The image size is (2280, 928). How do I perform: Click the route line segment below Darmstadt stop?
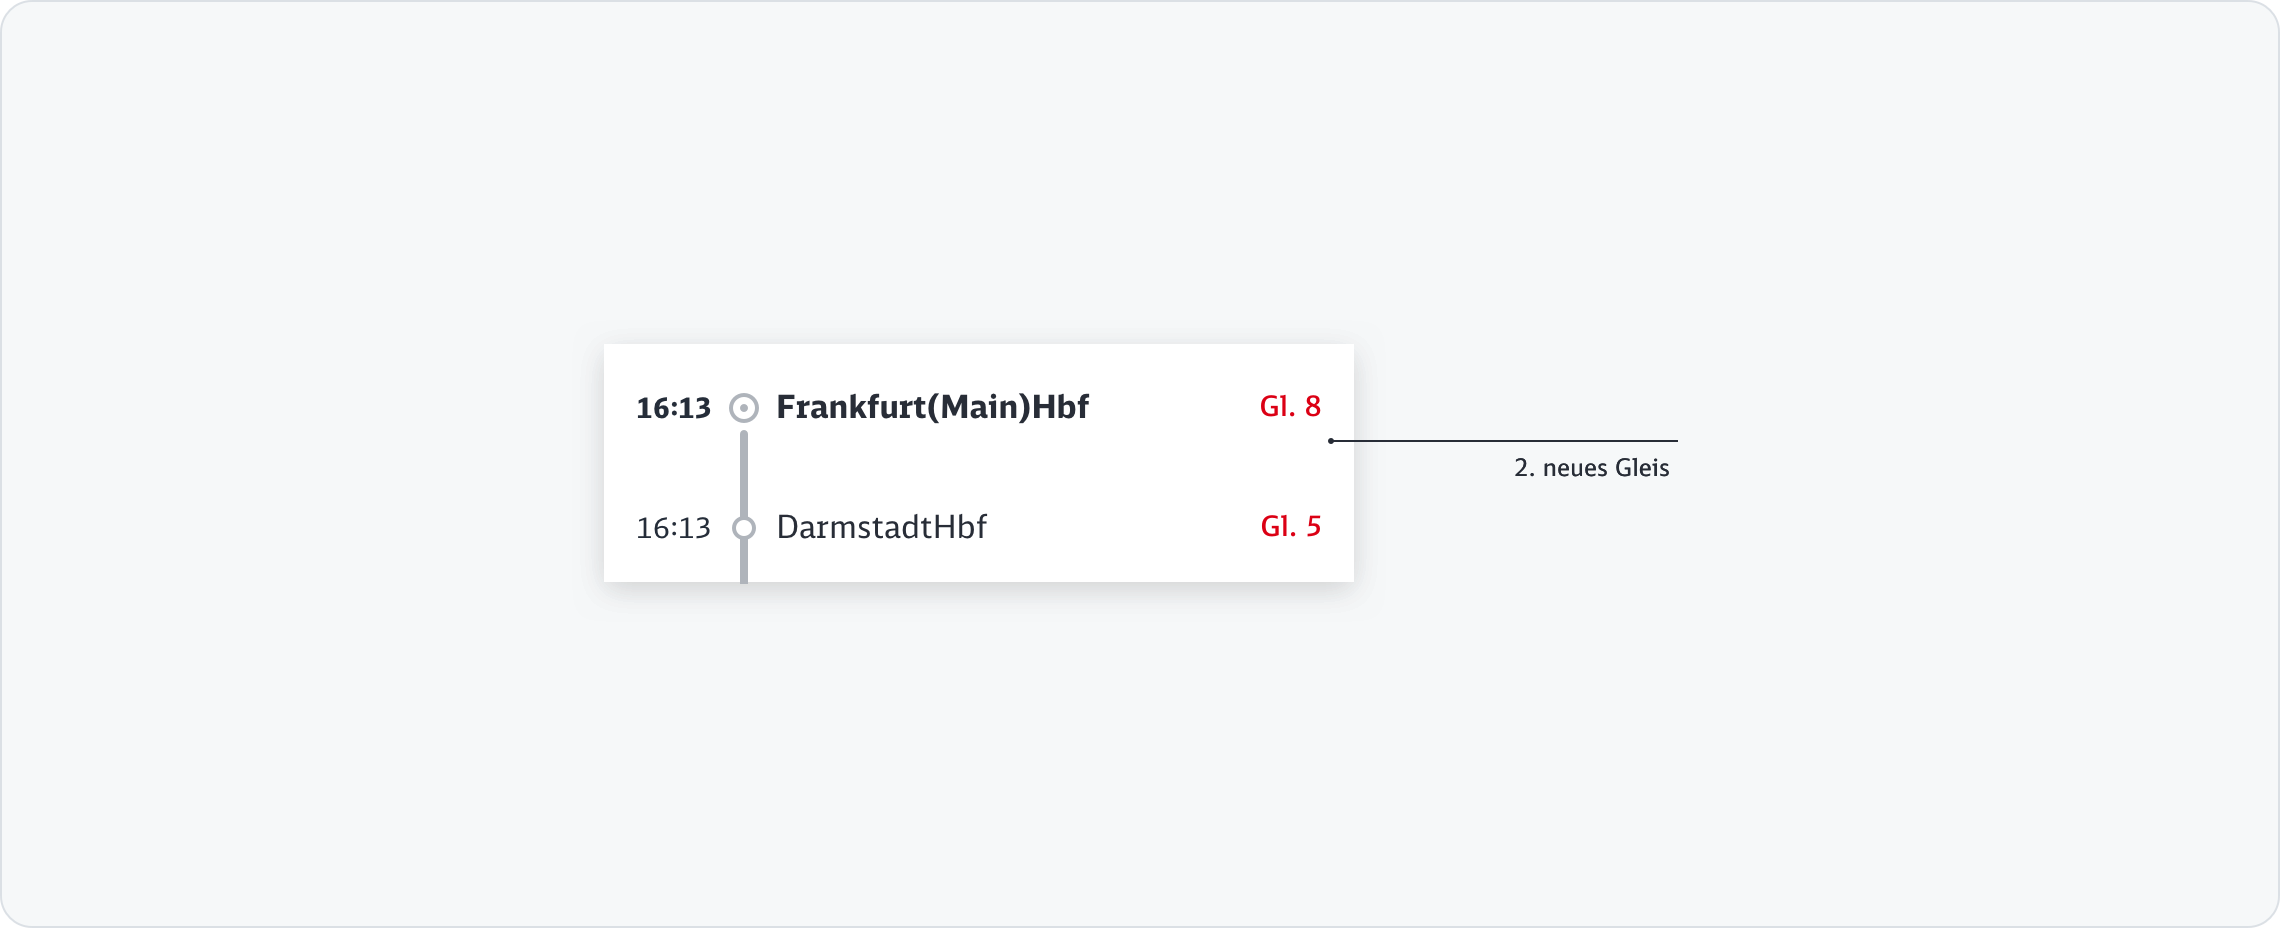743,563
